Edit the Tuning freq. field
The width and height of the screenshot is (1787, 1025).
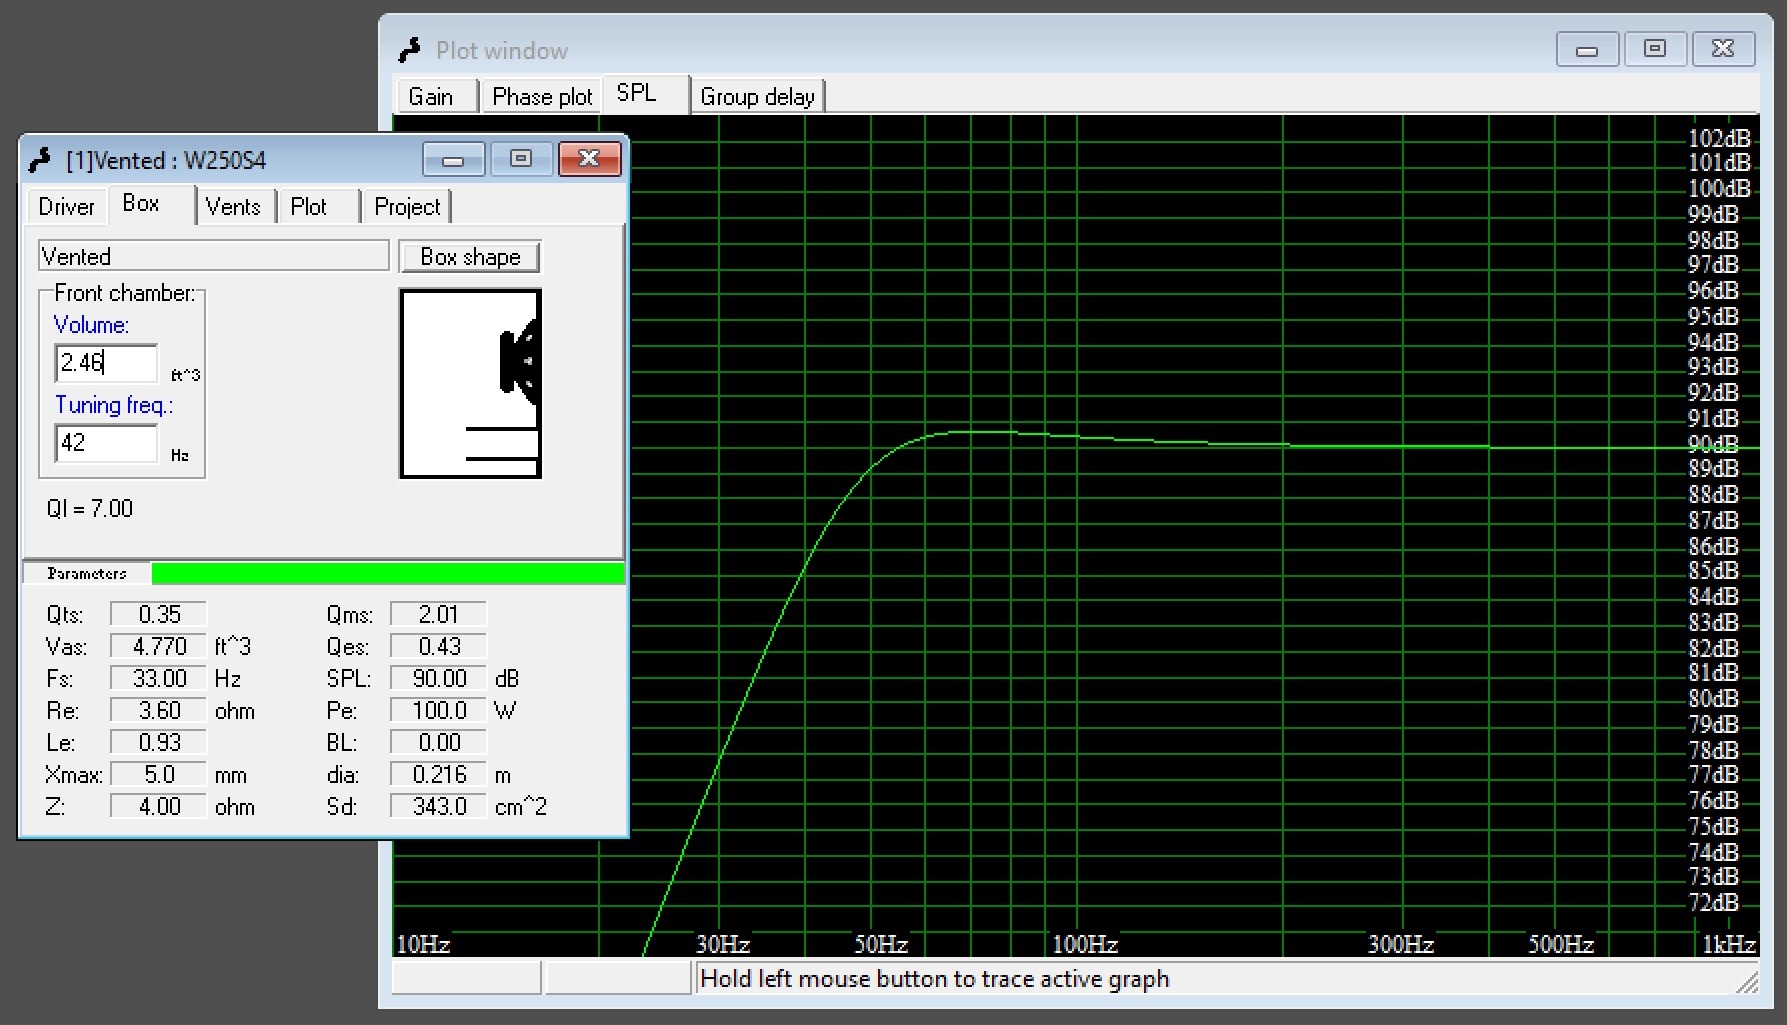click(106, 443)
